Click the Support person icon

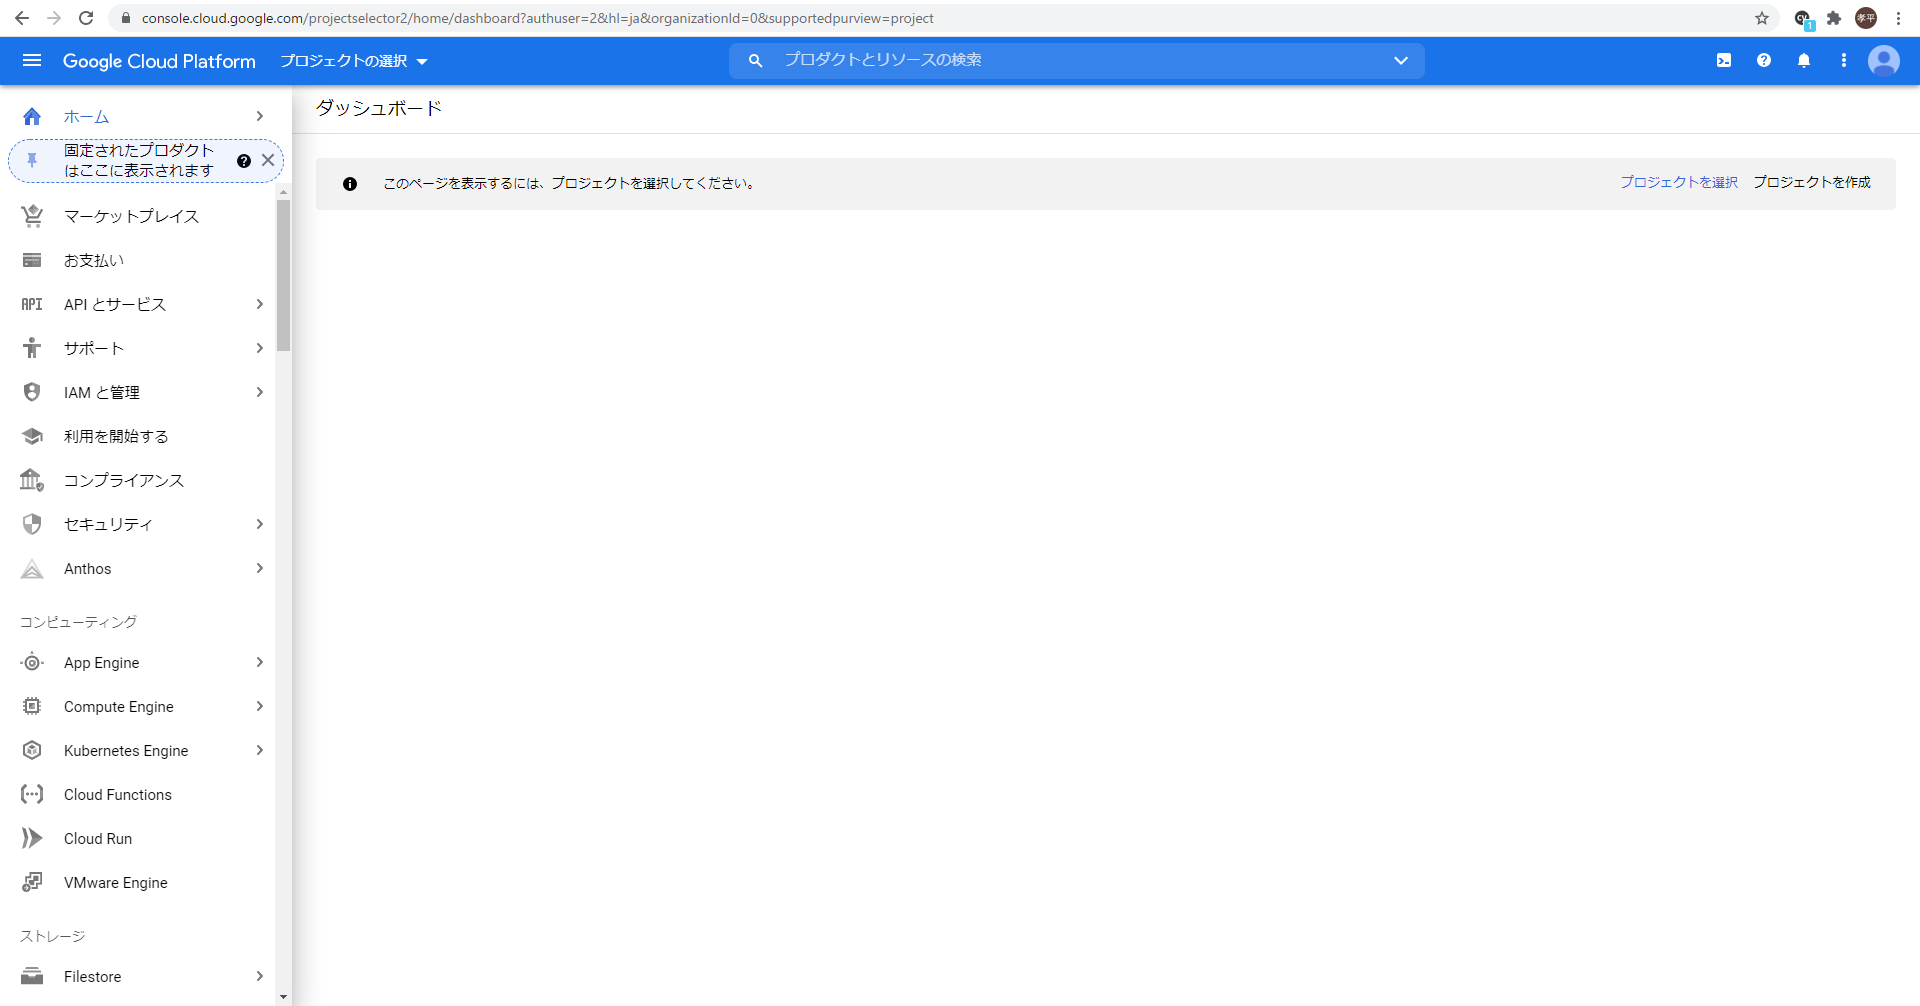point(32,348)
